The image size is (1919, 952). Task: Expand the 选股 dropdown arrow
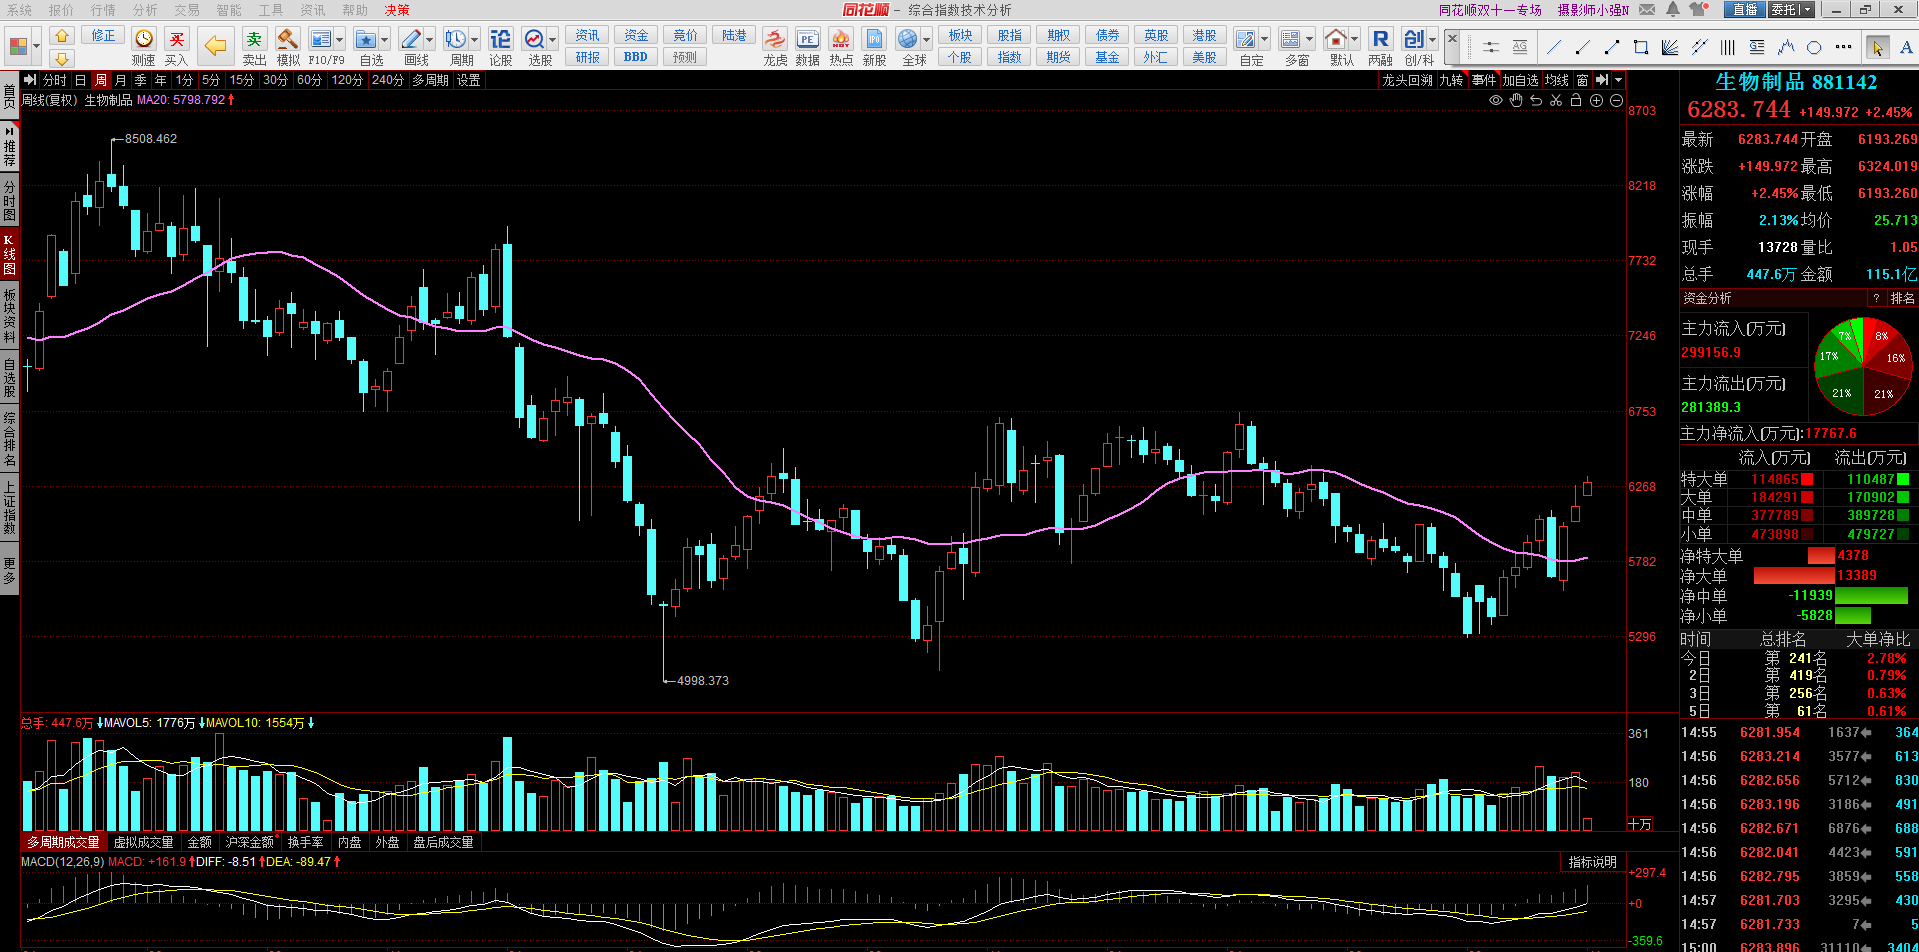point(553,39)
